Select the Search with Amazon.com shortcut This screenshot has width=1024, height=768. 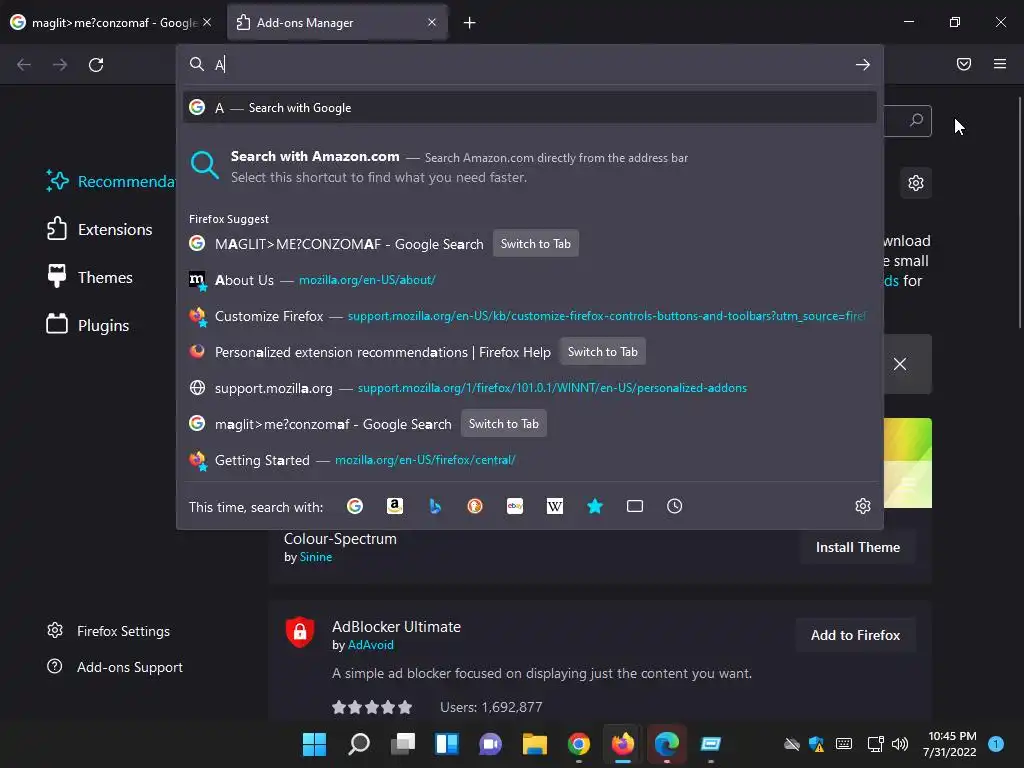pos(530,167)
